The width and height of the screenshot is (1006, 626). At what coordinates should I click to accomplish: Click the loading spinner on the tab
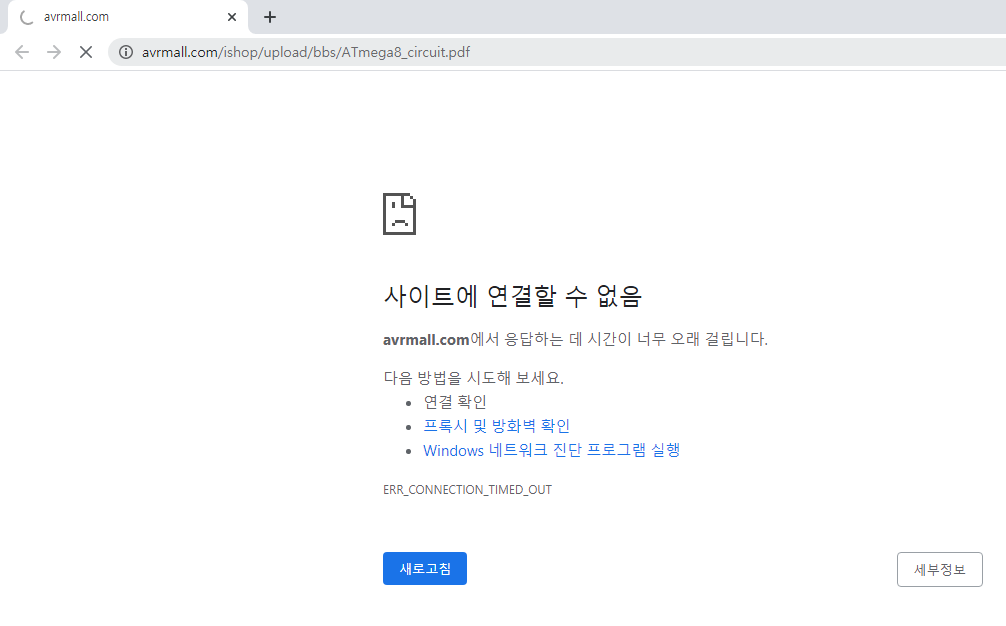point(26,17)
